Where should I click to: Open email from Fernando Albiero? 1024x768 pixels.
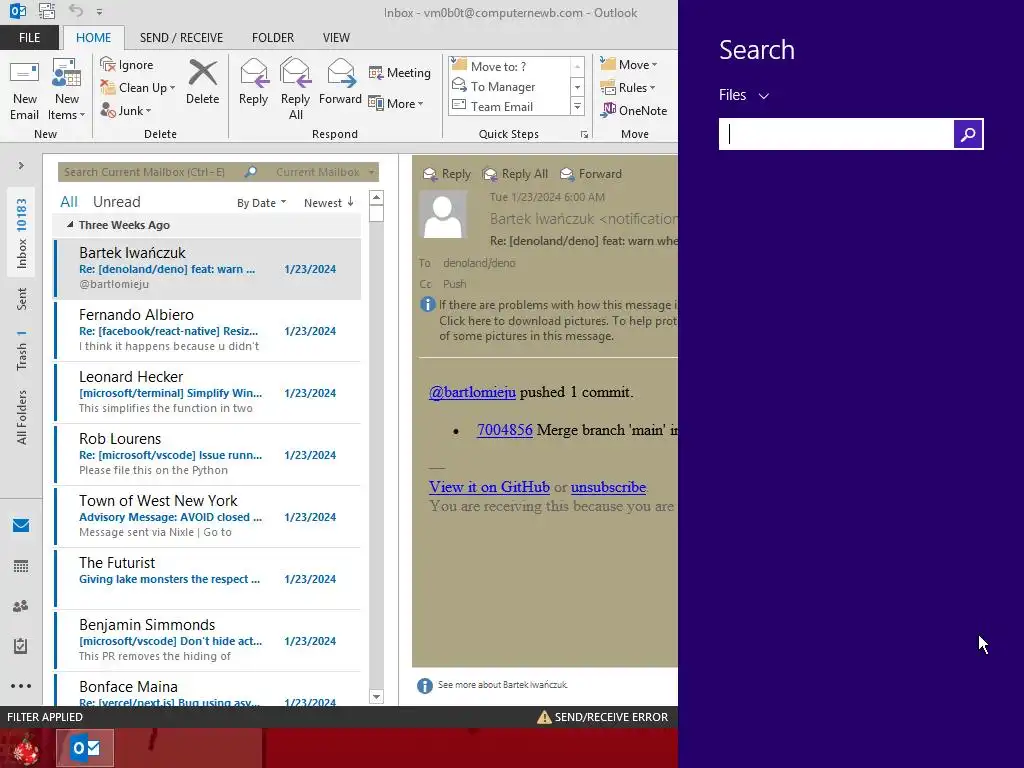[208, 330]
